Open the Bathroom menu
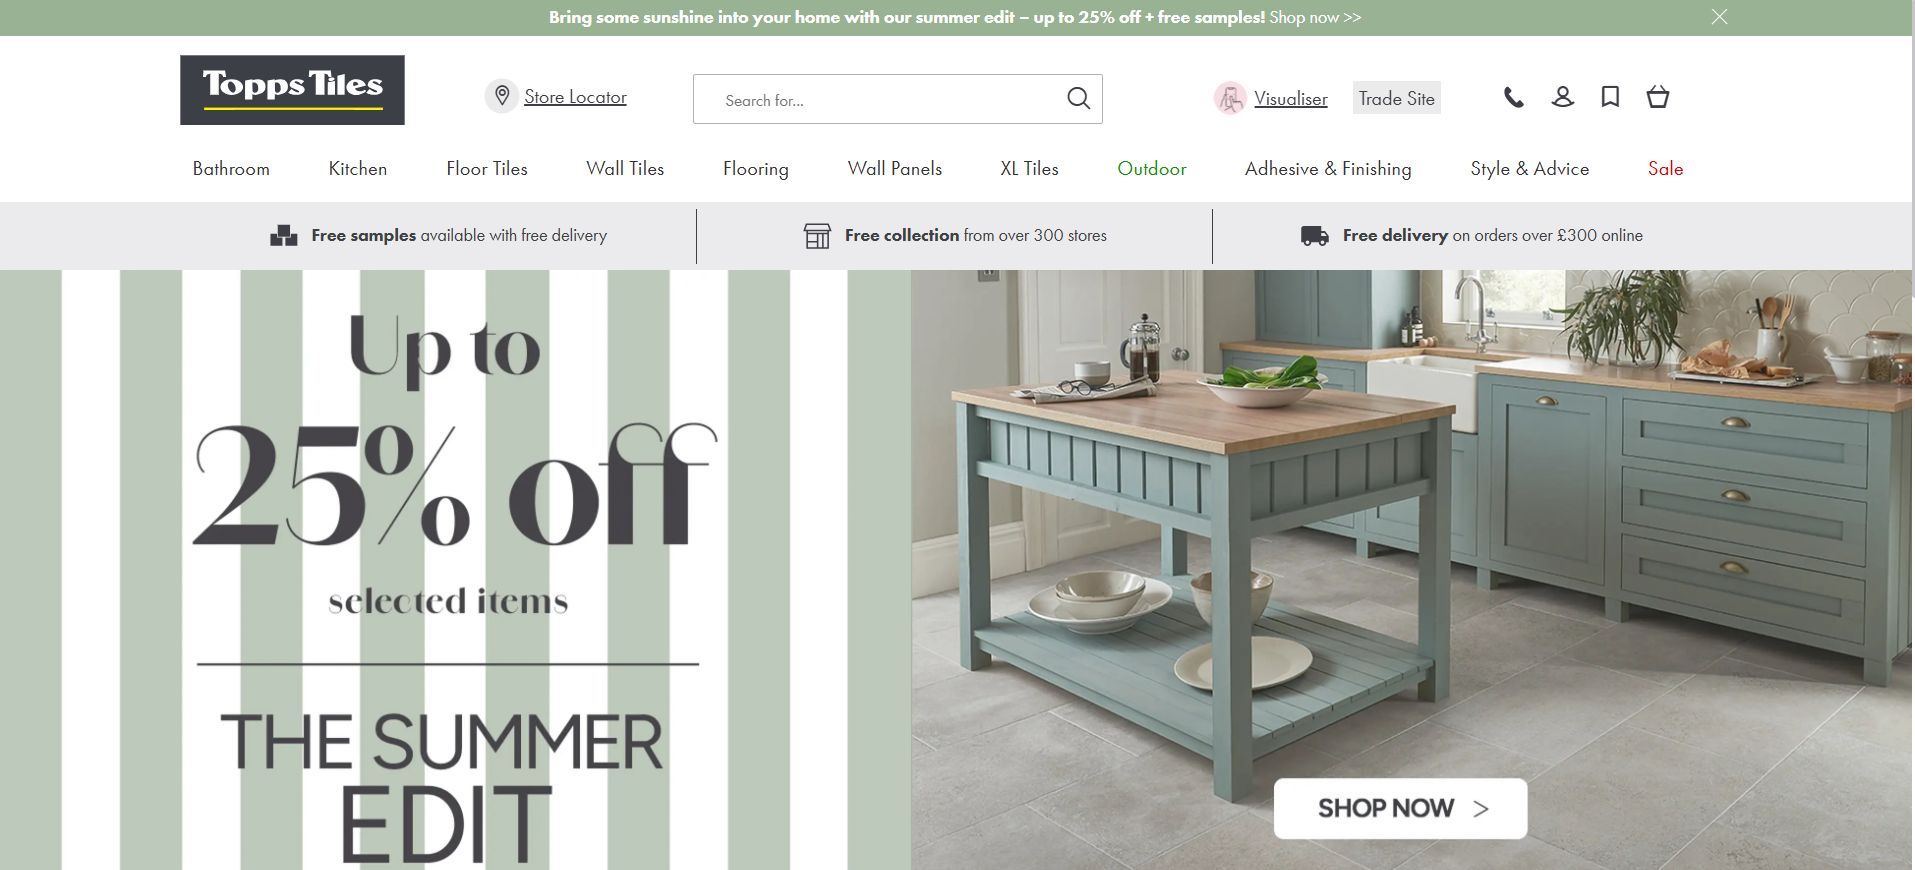 click(231, 169)
